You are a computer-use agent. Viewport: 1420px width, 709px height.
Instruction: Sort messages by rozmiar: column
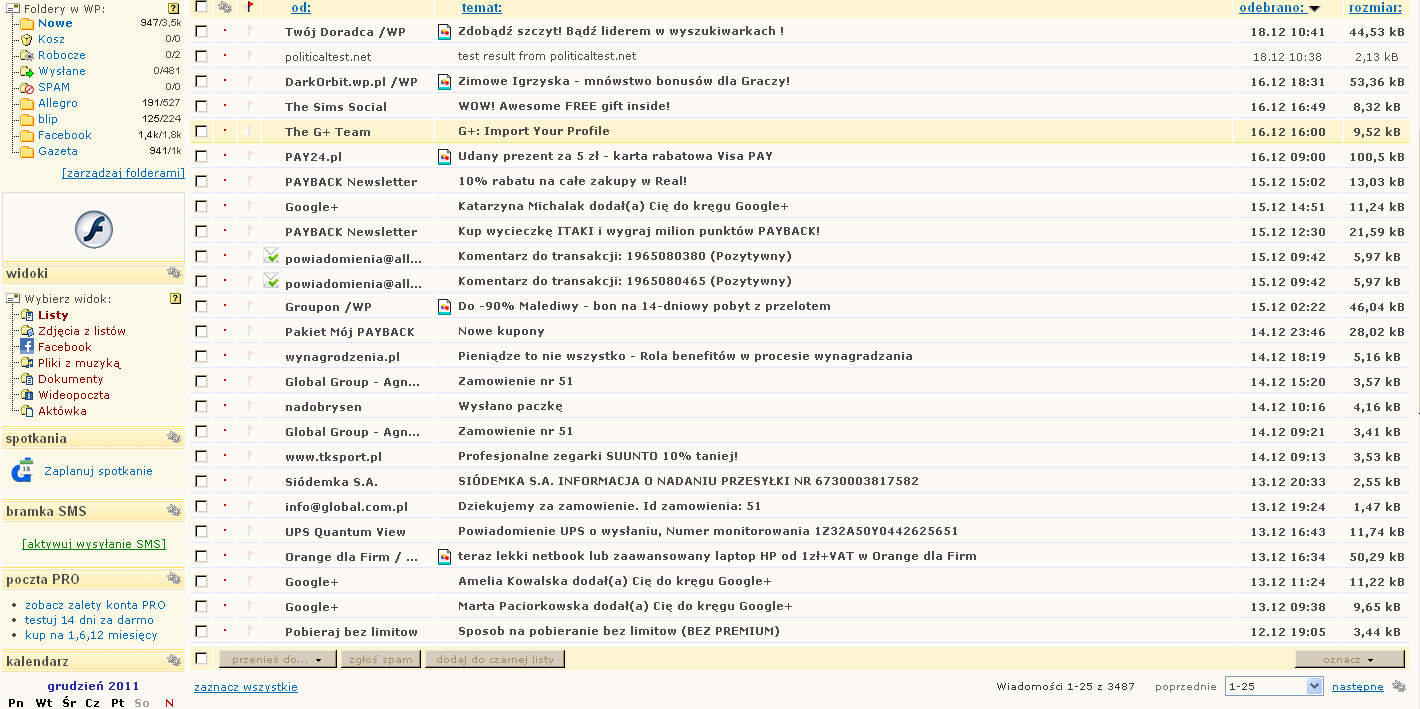(x=1376, y=7)
